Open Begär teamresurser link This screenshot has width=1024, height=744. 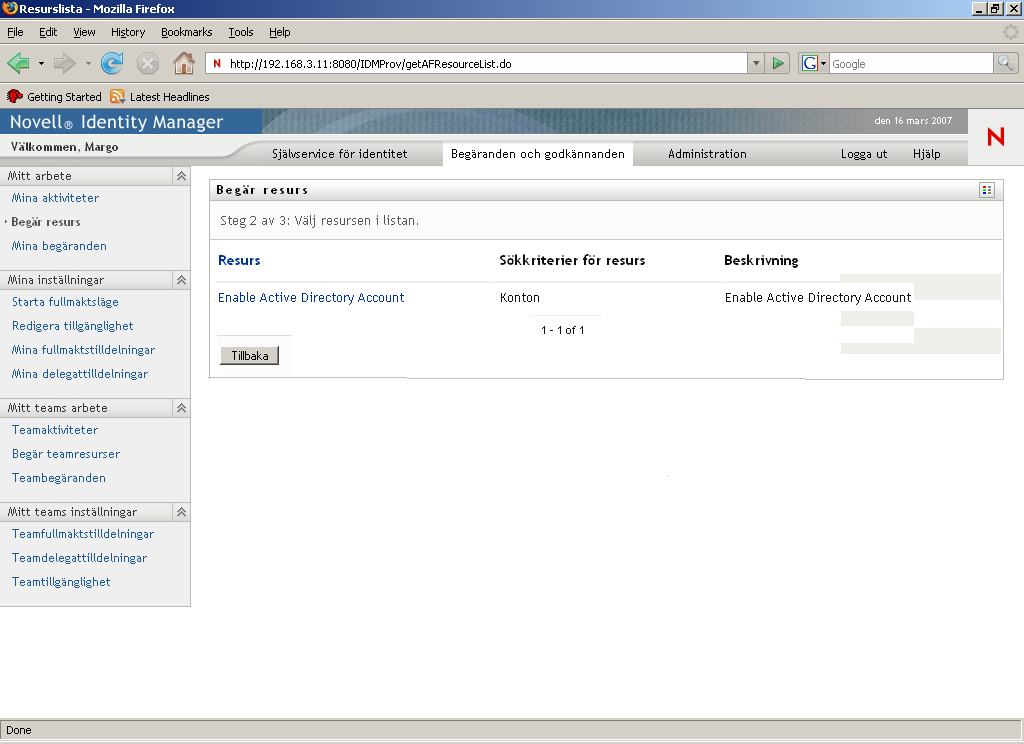66,454
